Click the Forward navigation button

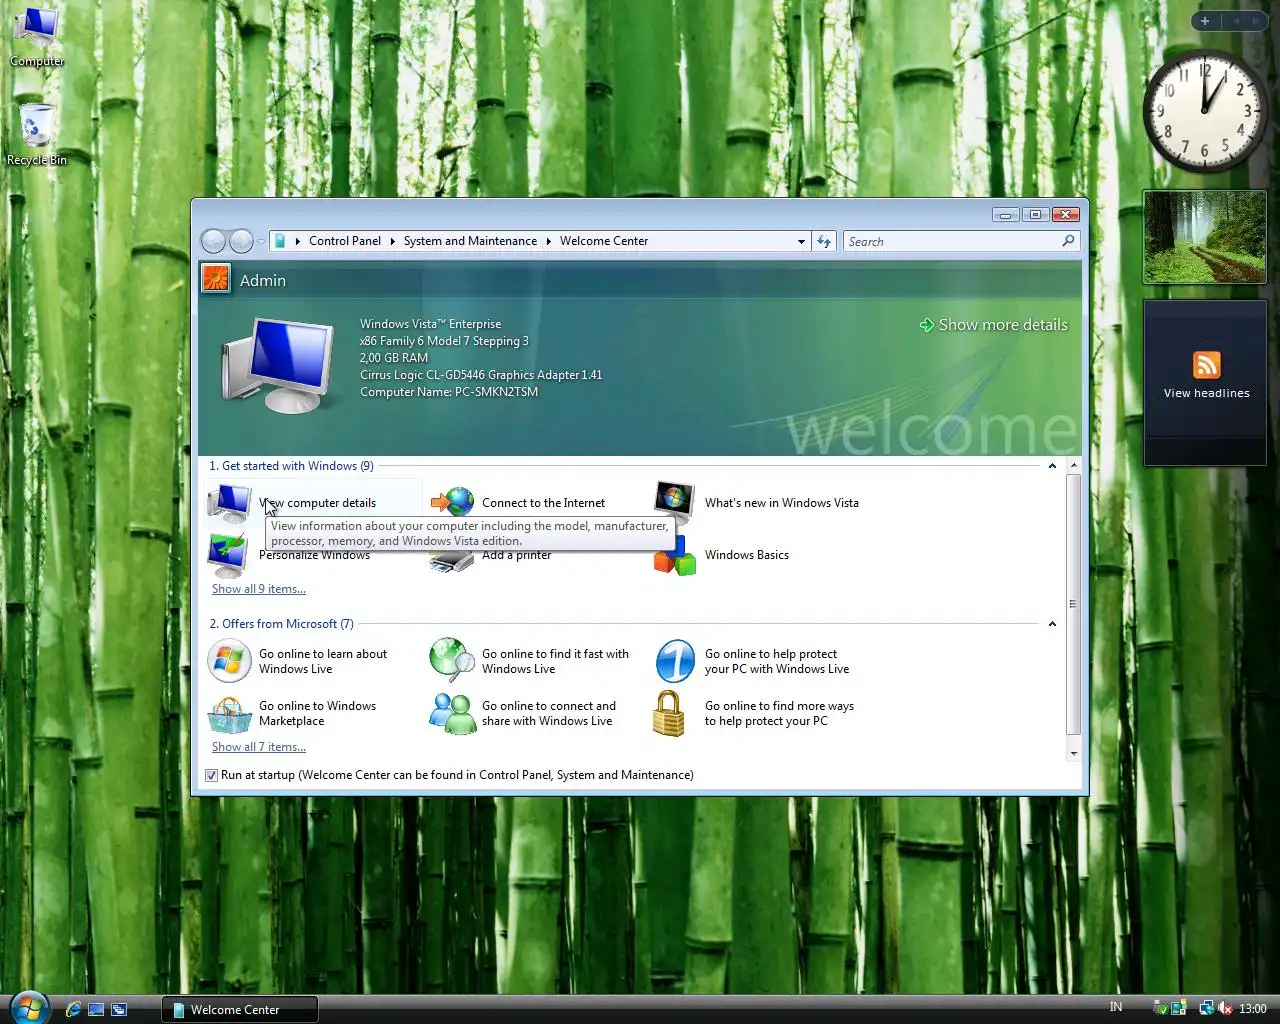(x=241, y=241)
